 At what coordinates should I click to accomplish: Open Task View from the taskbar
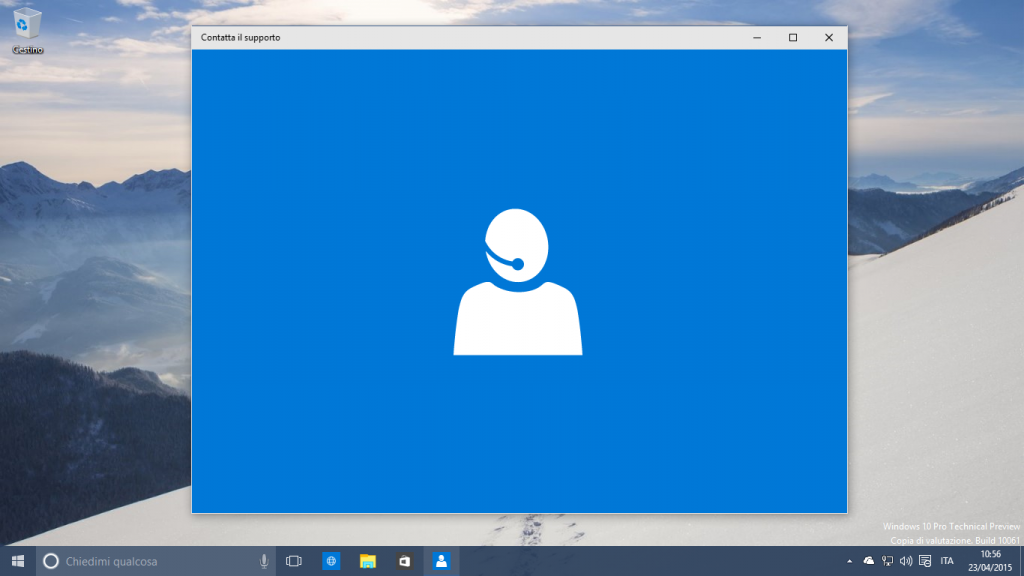click(x=294, y=561)
